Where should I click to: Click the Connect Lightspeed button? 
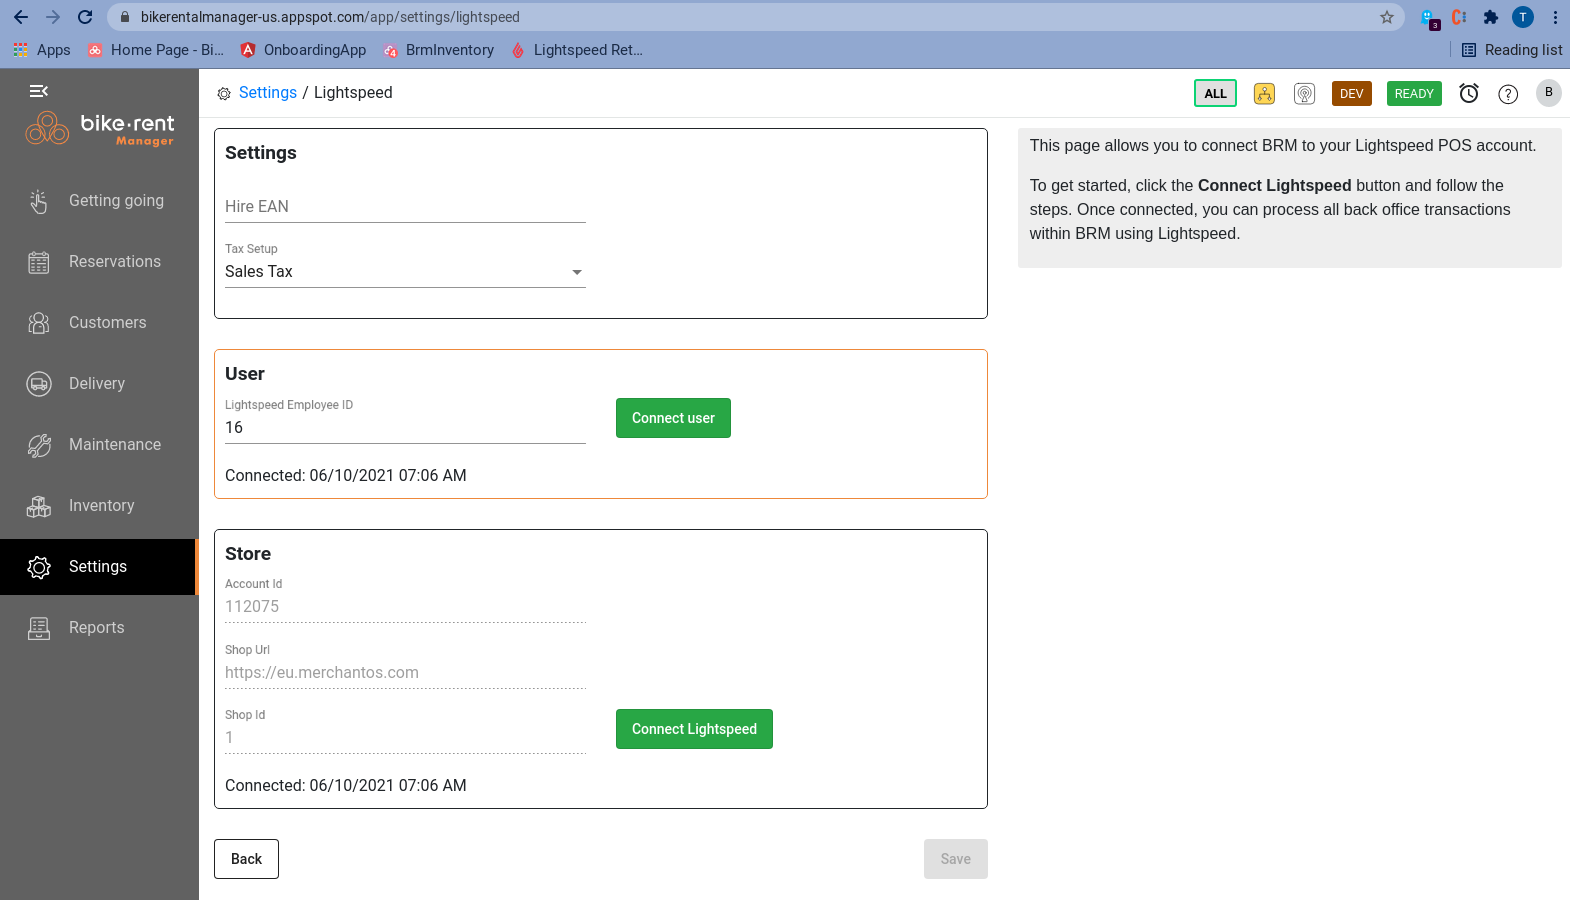click(694, 729)
